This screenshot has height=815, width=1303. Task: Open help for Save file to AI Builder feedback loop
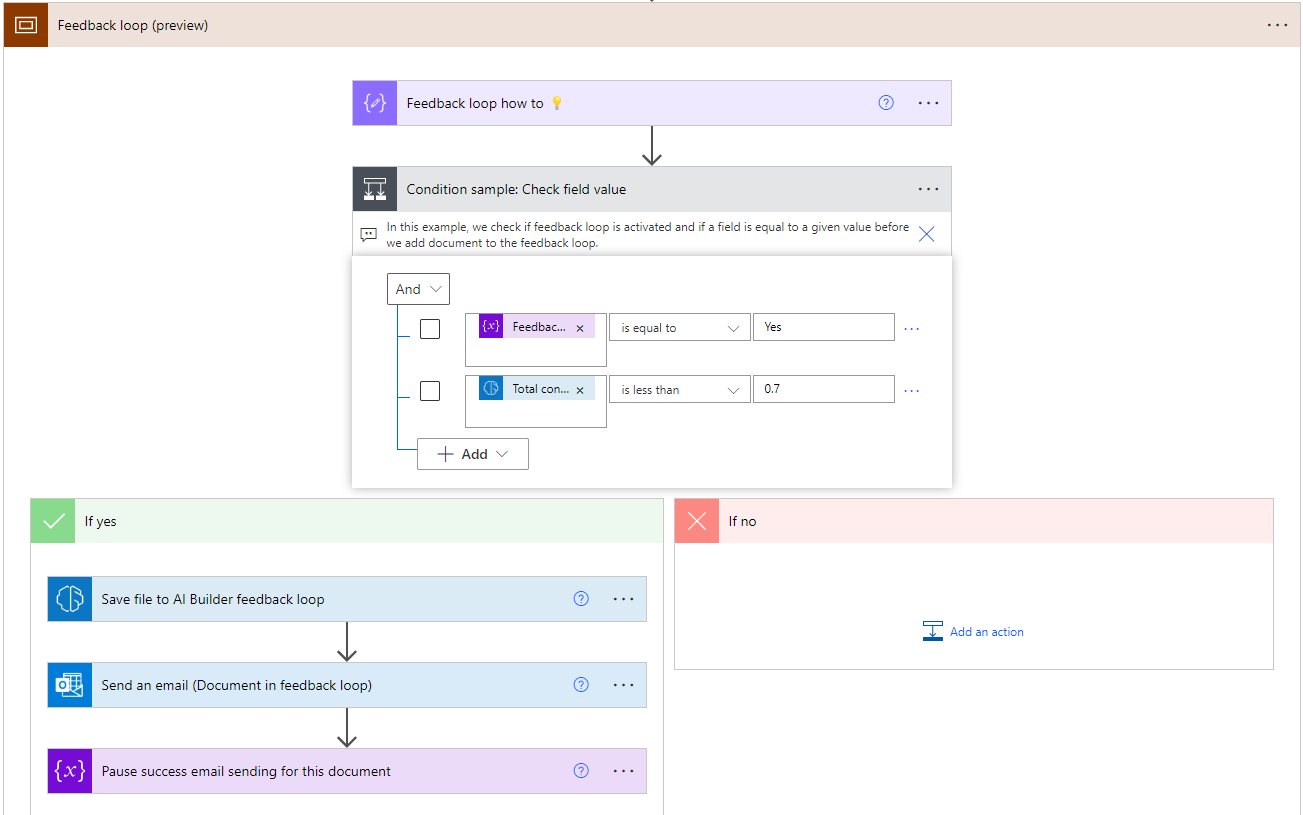tap(581, 599)
